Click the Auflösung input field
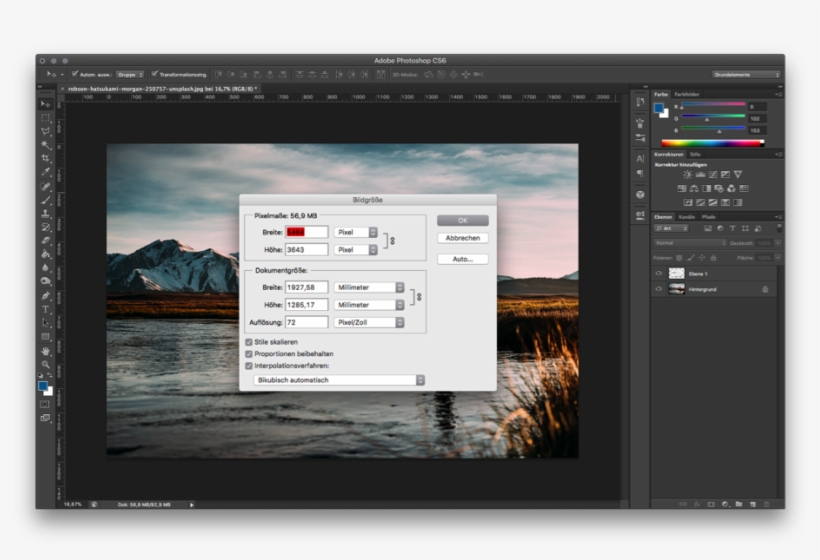 [306, 322]
